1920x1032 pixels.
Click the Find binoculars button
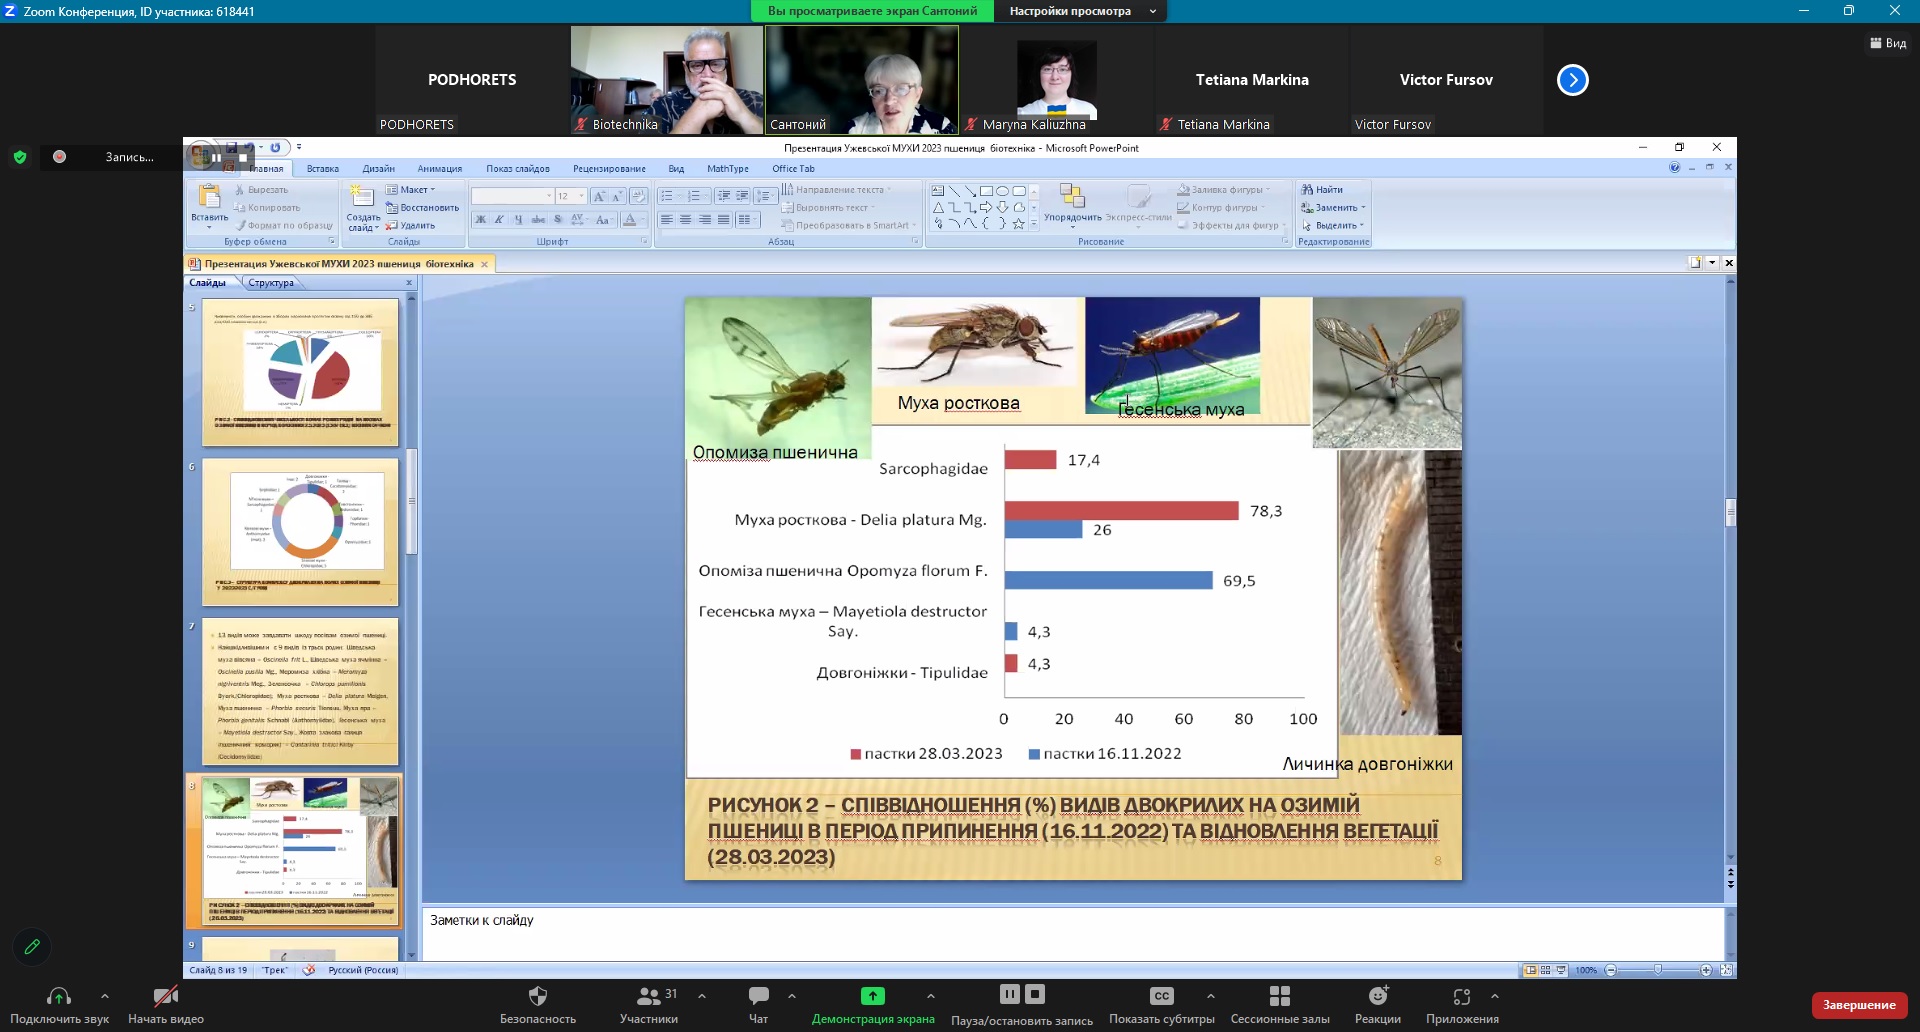1321,190
